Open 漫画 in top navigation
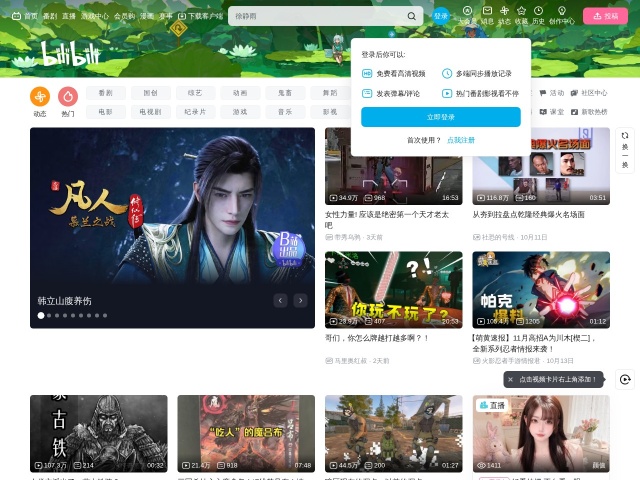 (147, 16)
